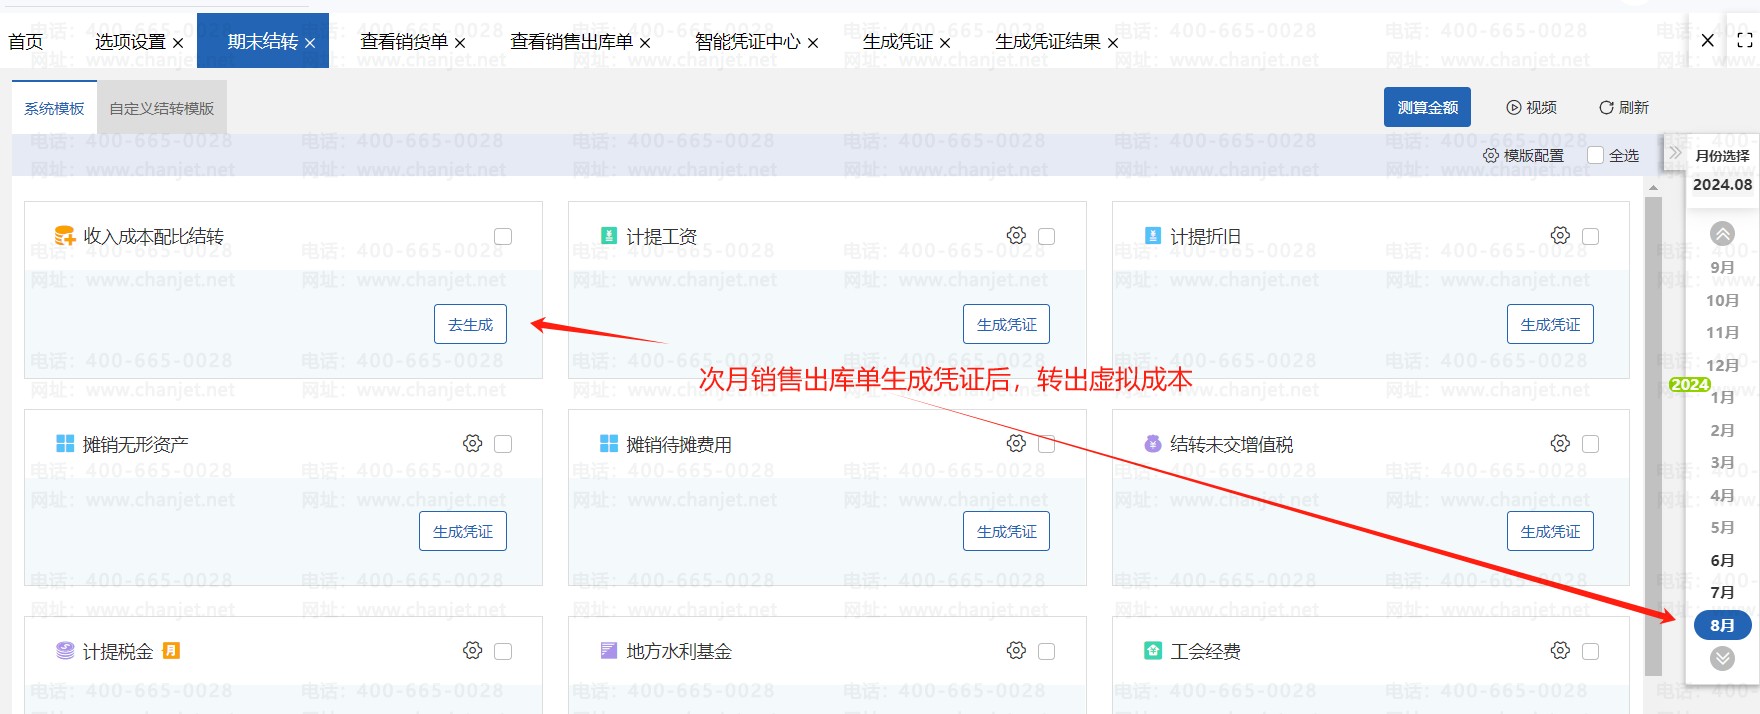Open 模版配置 settings
The image size is (1760, 714).
click(1523, 155)
